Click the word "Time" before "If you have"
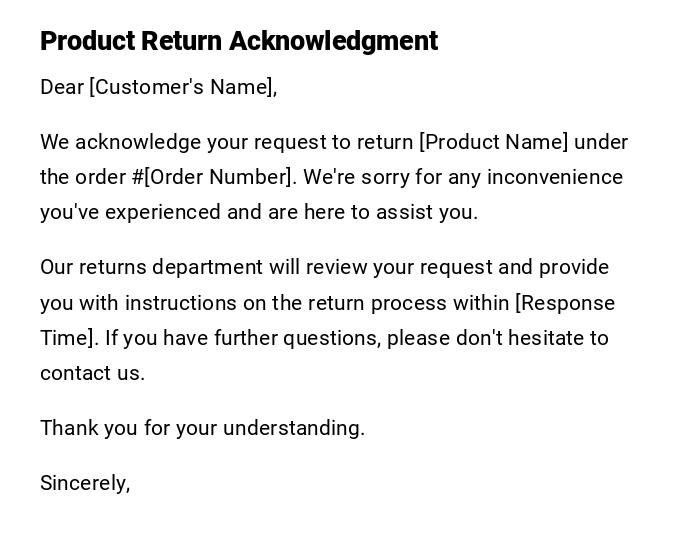 pos(64,338)
